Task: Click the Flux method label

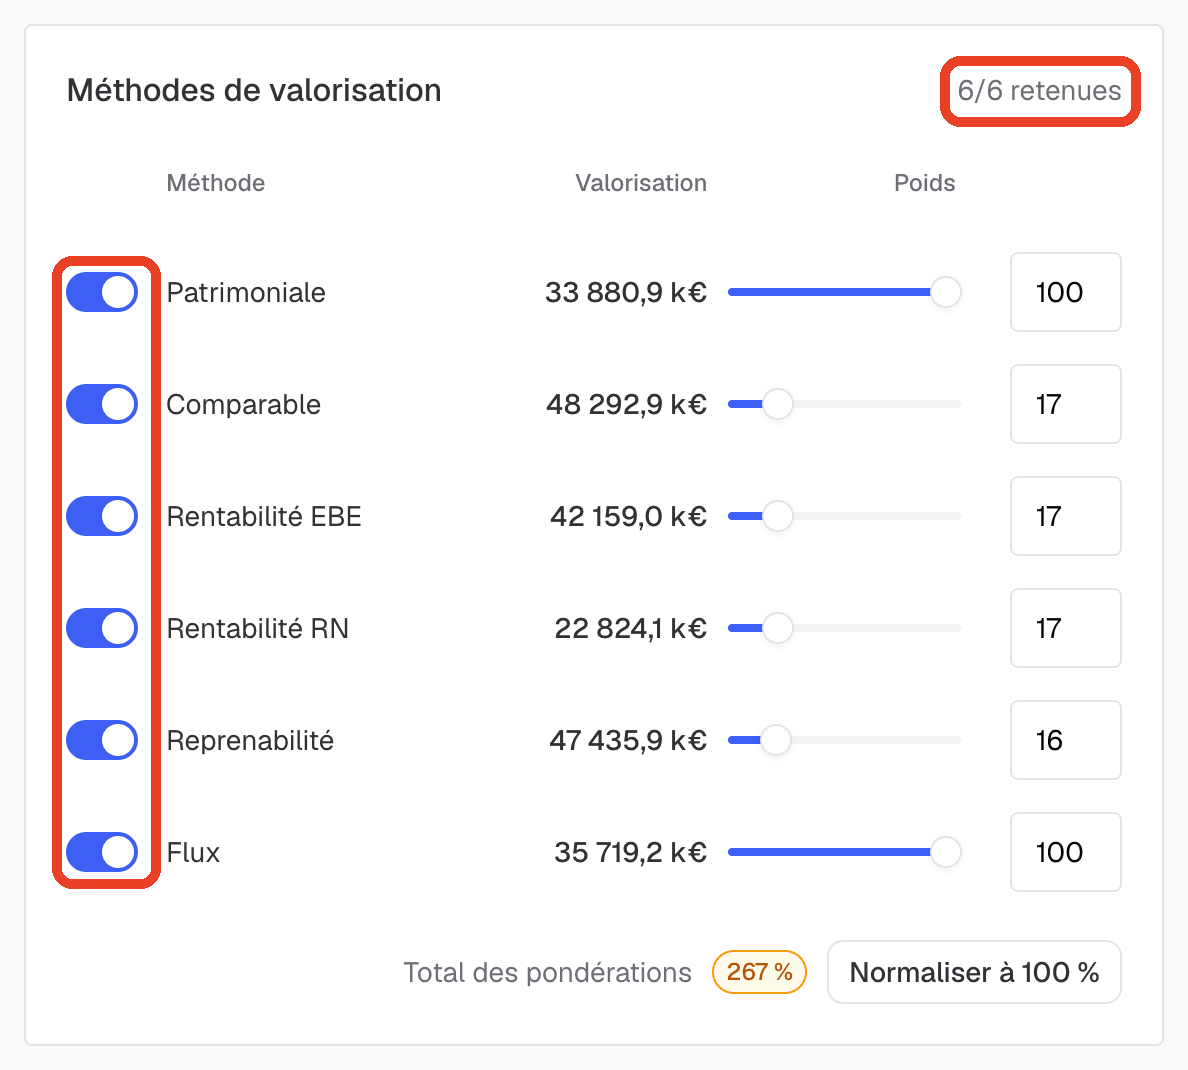Action: [193, 853]
